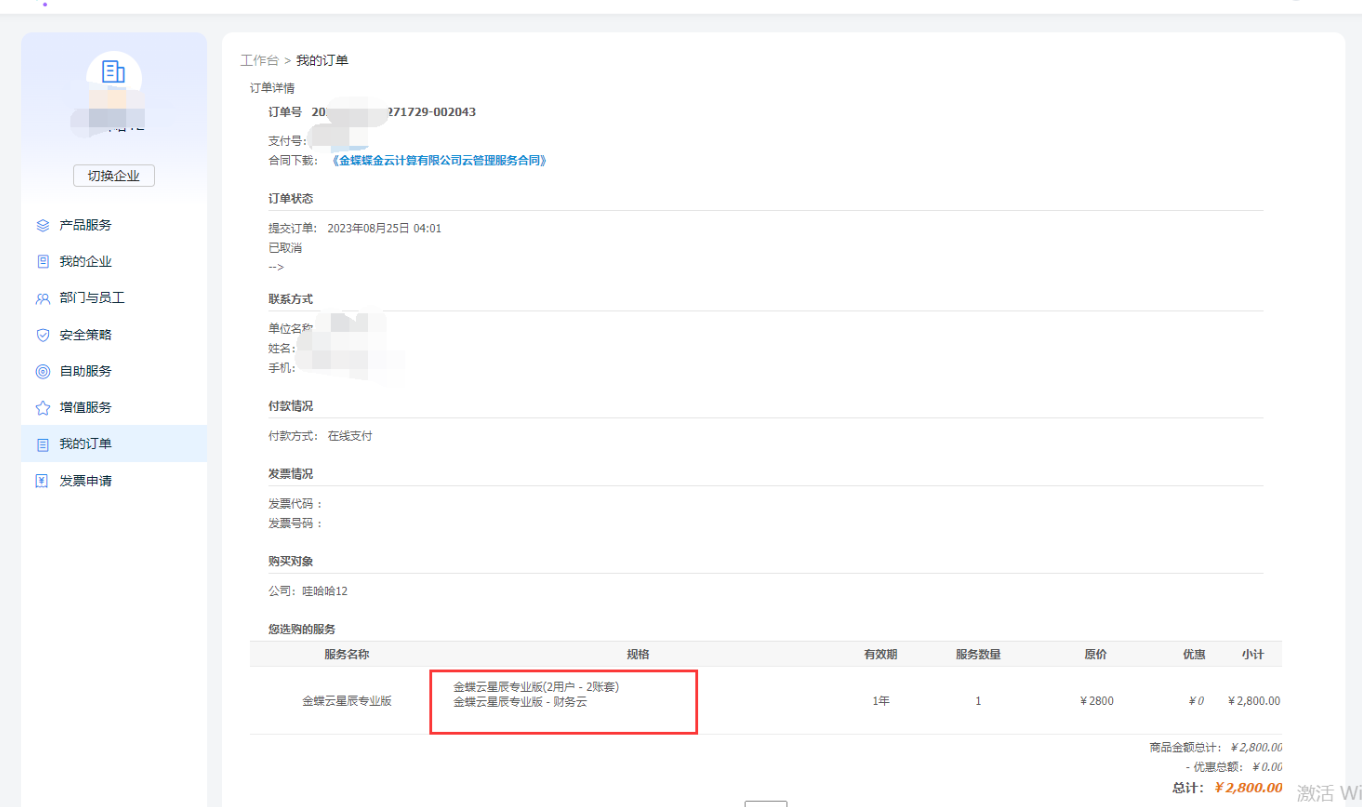Click the 订单状态 section heading
The image size is (1362, 807).
(x=290, y=199)
